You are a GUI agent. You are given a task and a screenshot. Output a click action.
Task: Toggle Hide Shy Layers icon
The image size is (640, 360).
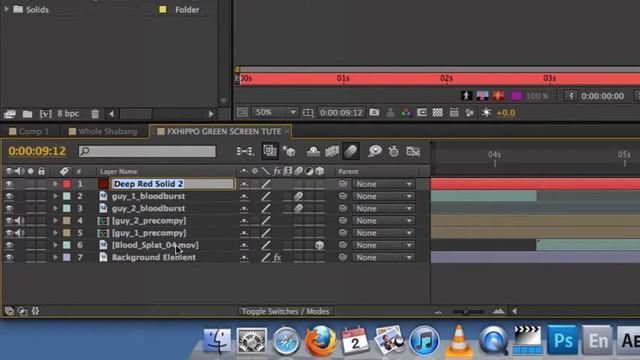point(313,151)
